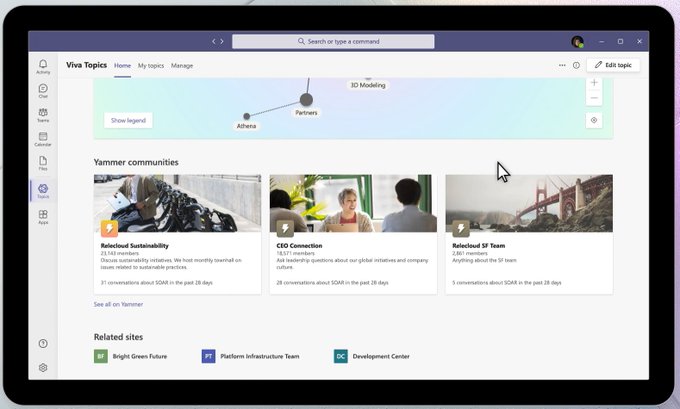Click the CEO Connection Yammer badge icon
Image resolution: width=680 pixels, height=409 pixels.
[285, 228]
